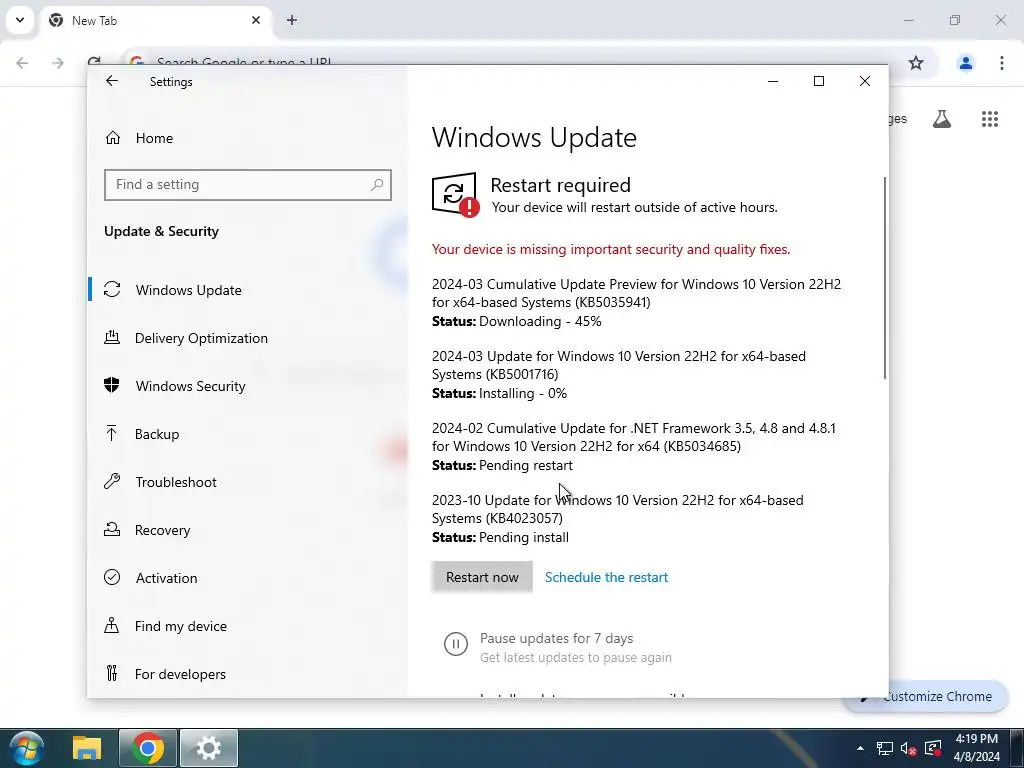1024x768 pixels.
Task: Open the Start menu orb
Action: pyautogui.click(x=27, y=748)
